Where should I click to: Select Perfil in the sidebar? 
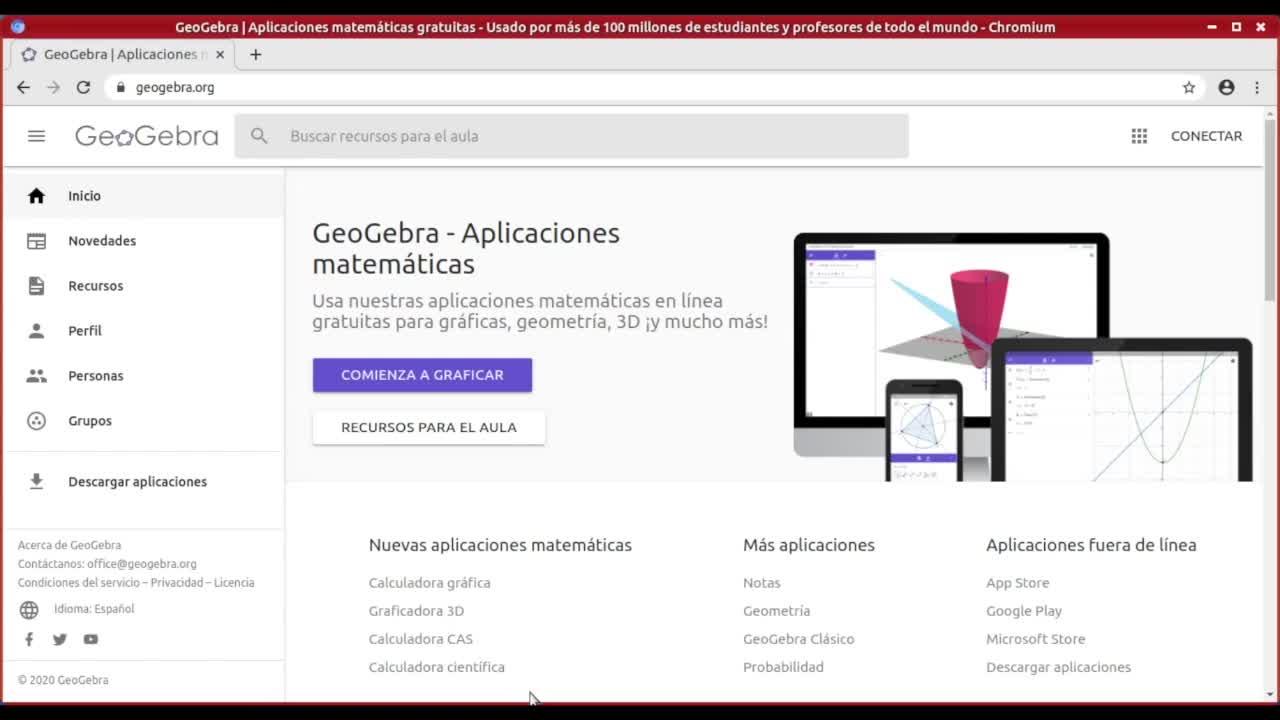[144, 331]
